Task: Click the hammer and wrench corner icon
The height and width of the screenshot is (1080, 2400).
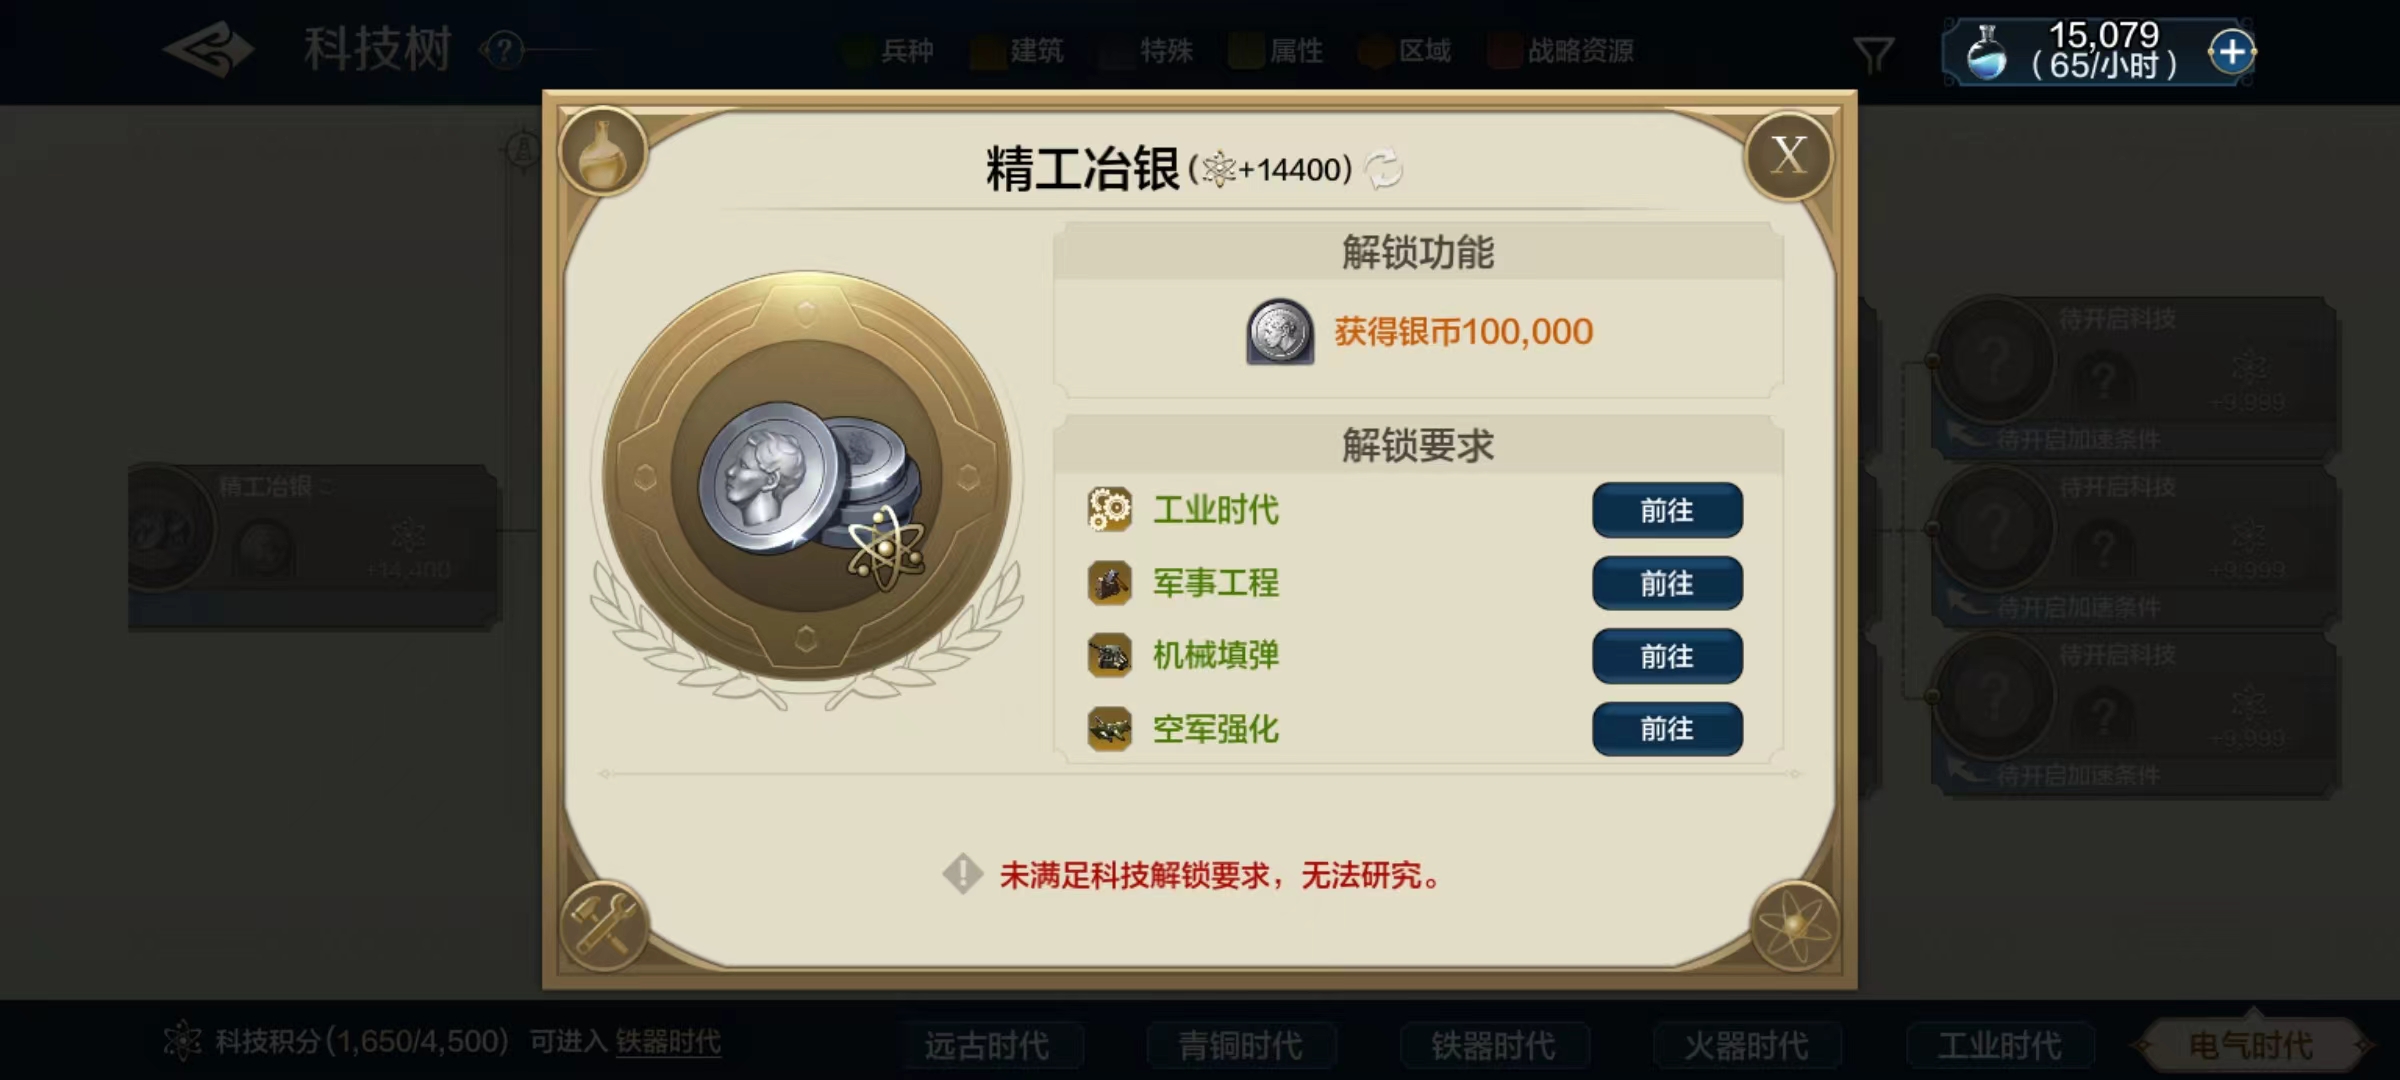Action: tap(603, 924)
